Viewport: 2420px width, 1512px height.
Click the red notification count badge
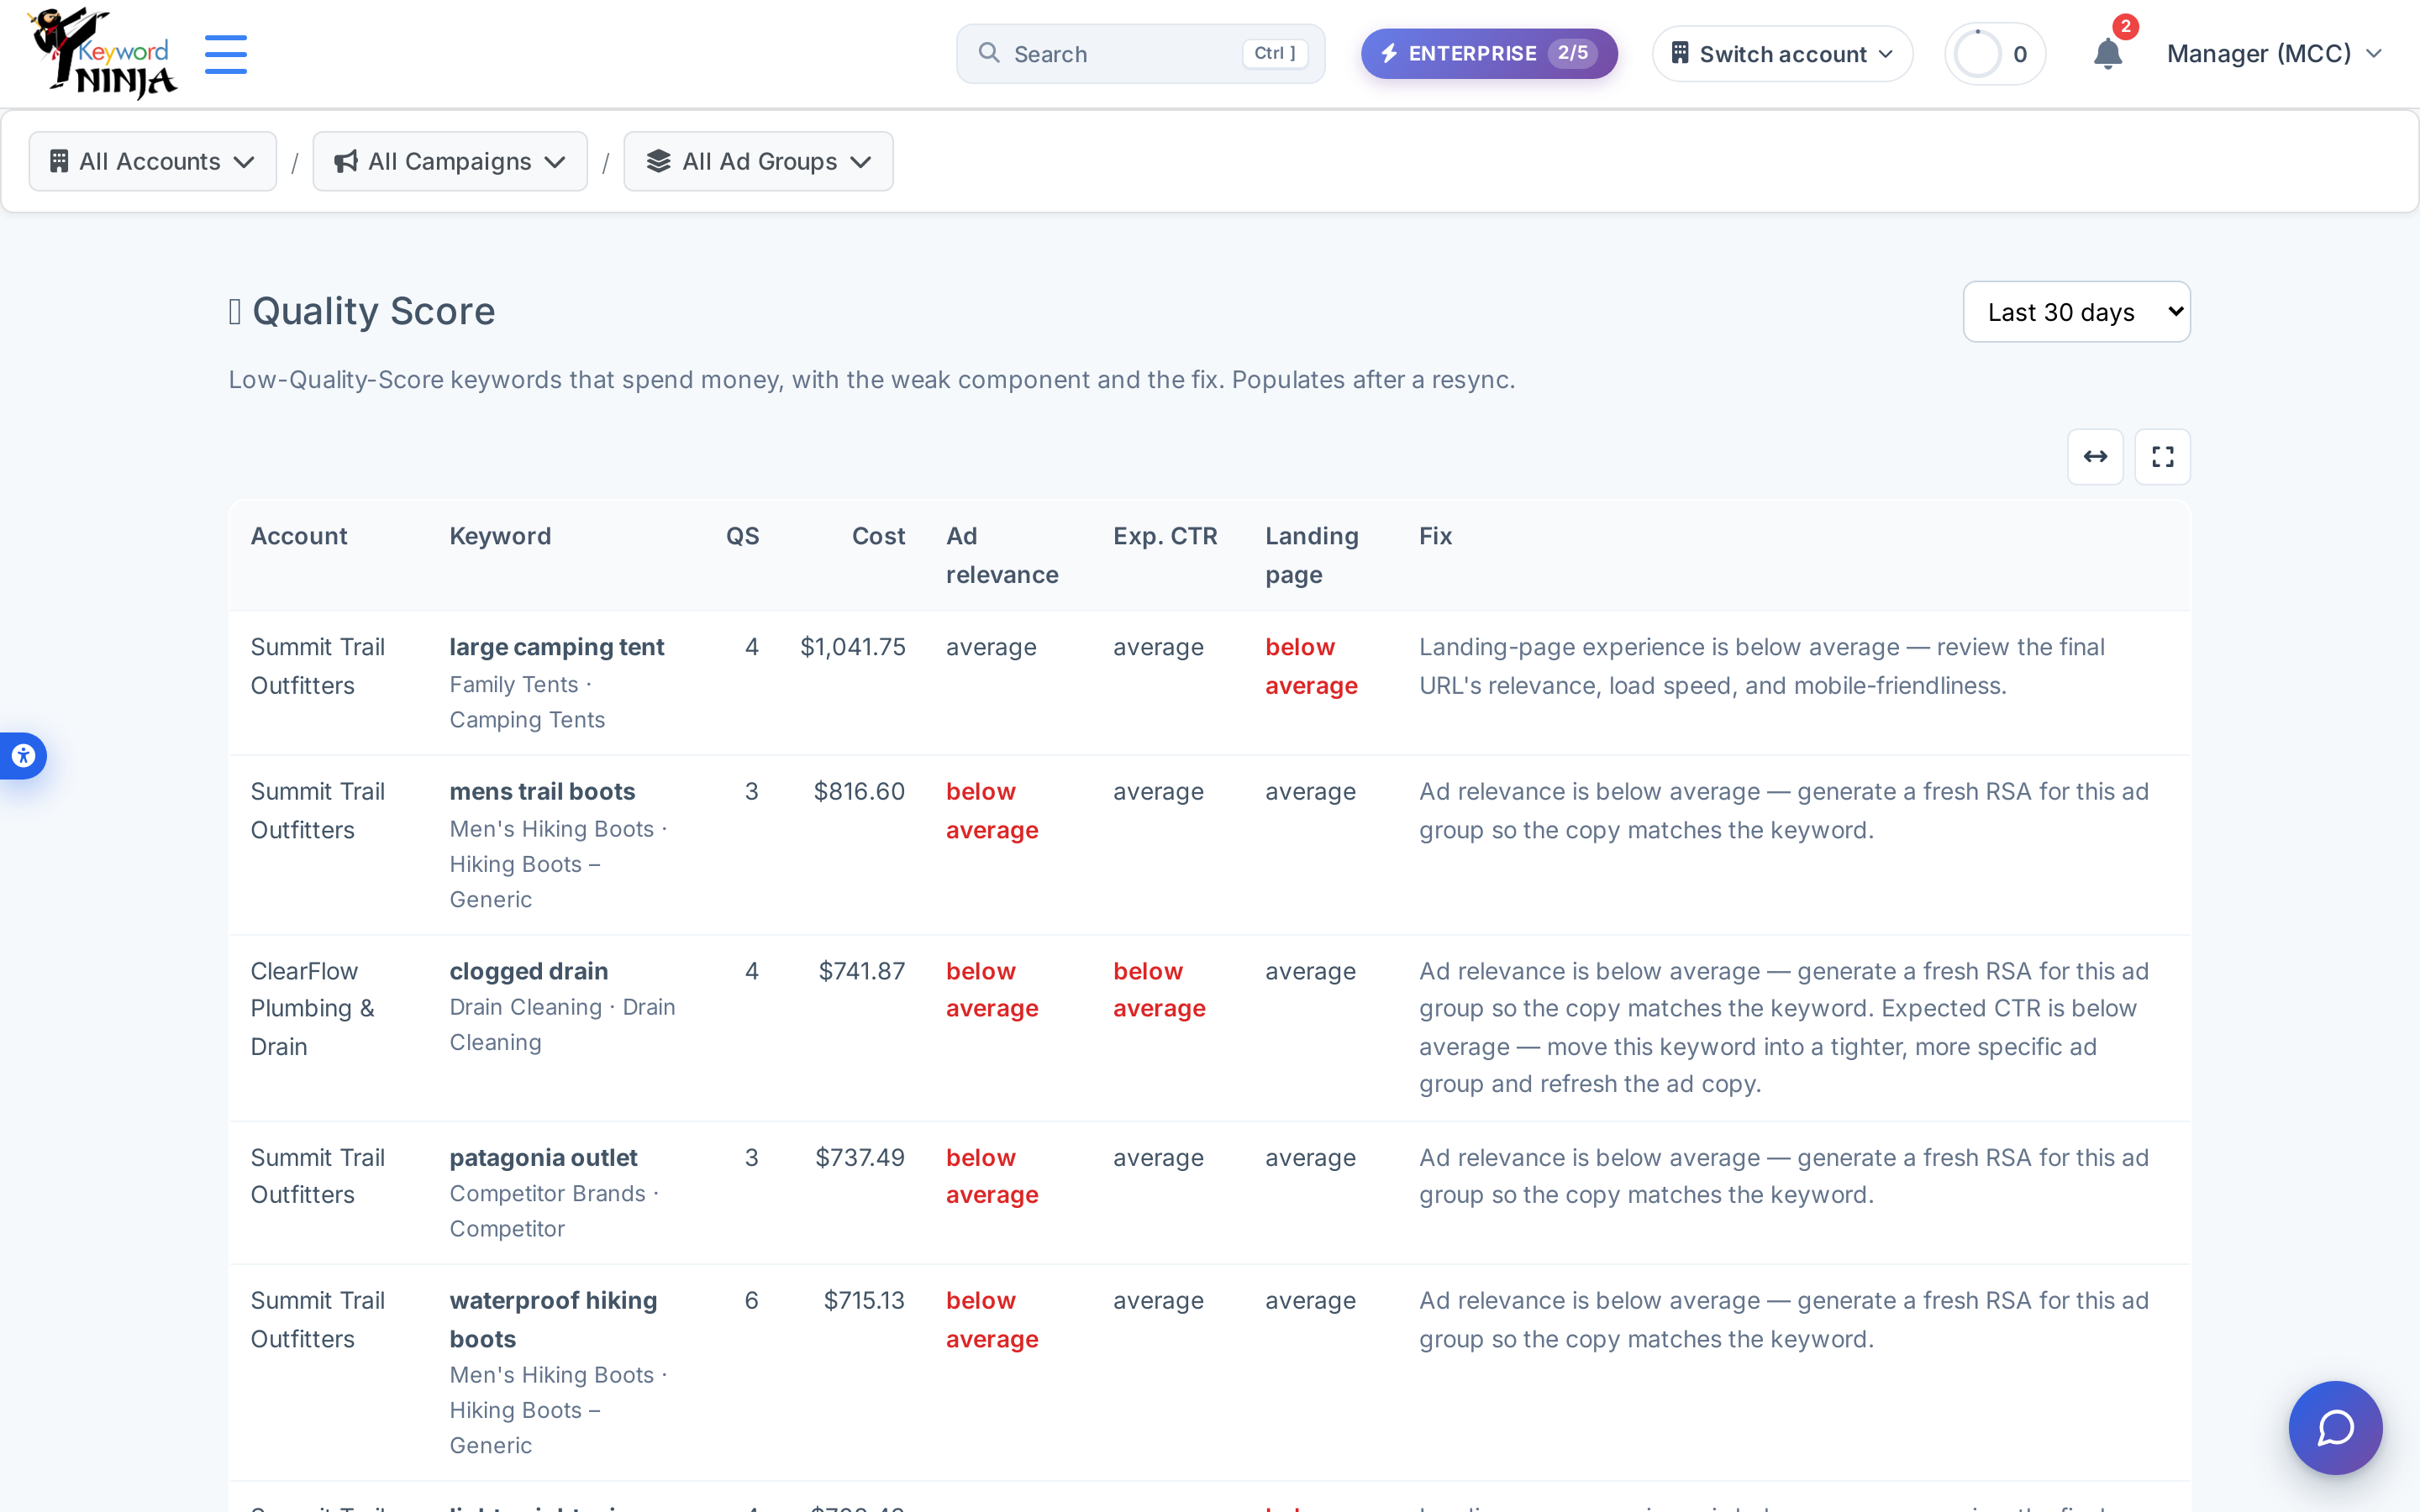(2125, 26)
